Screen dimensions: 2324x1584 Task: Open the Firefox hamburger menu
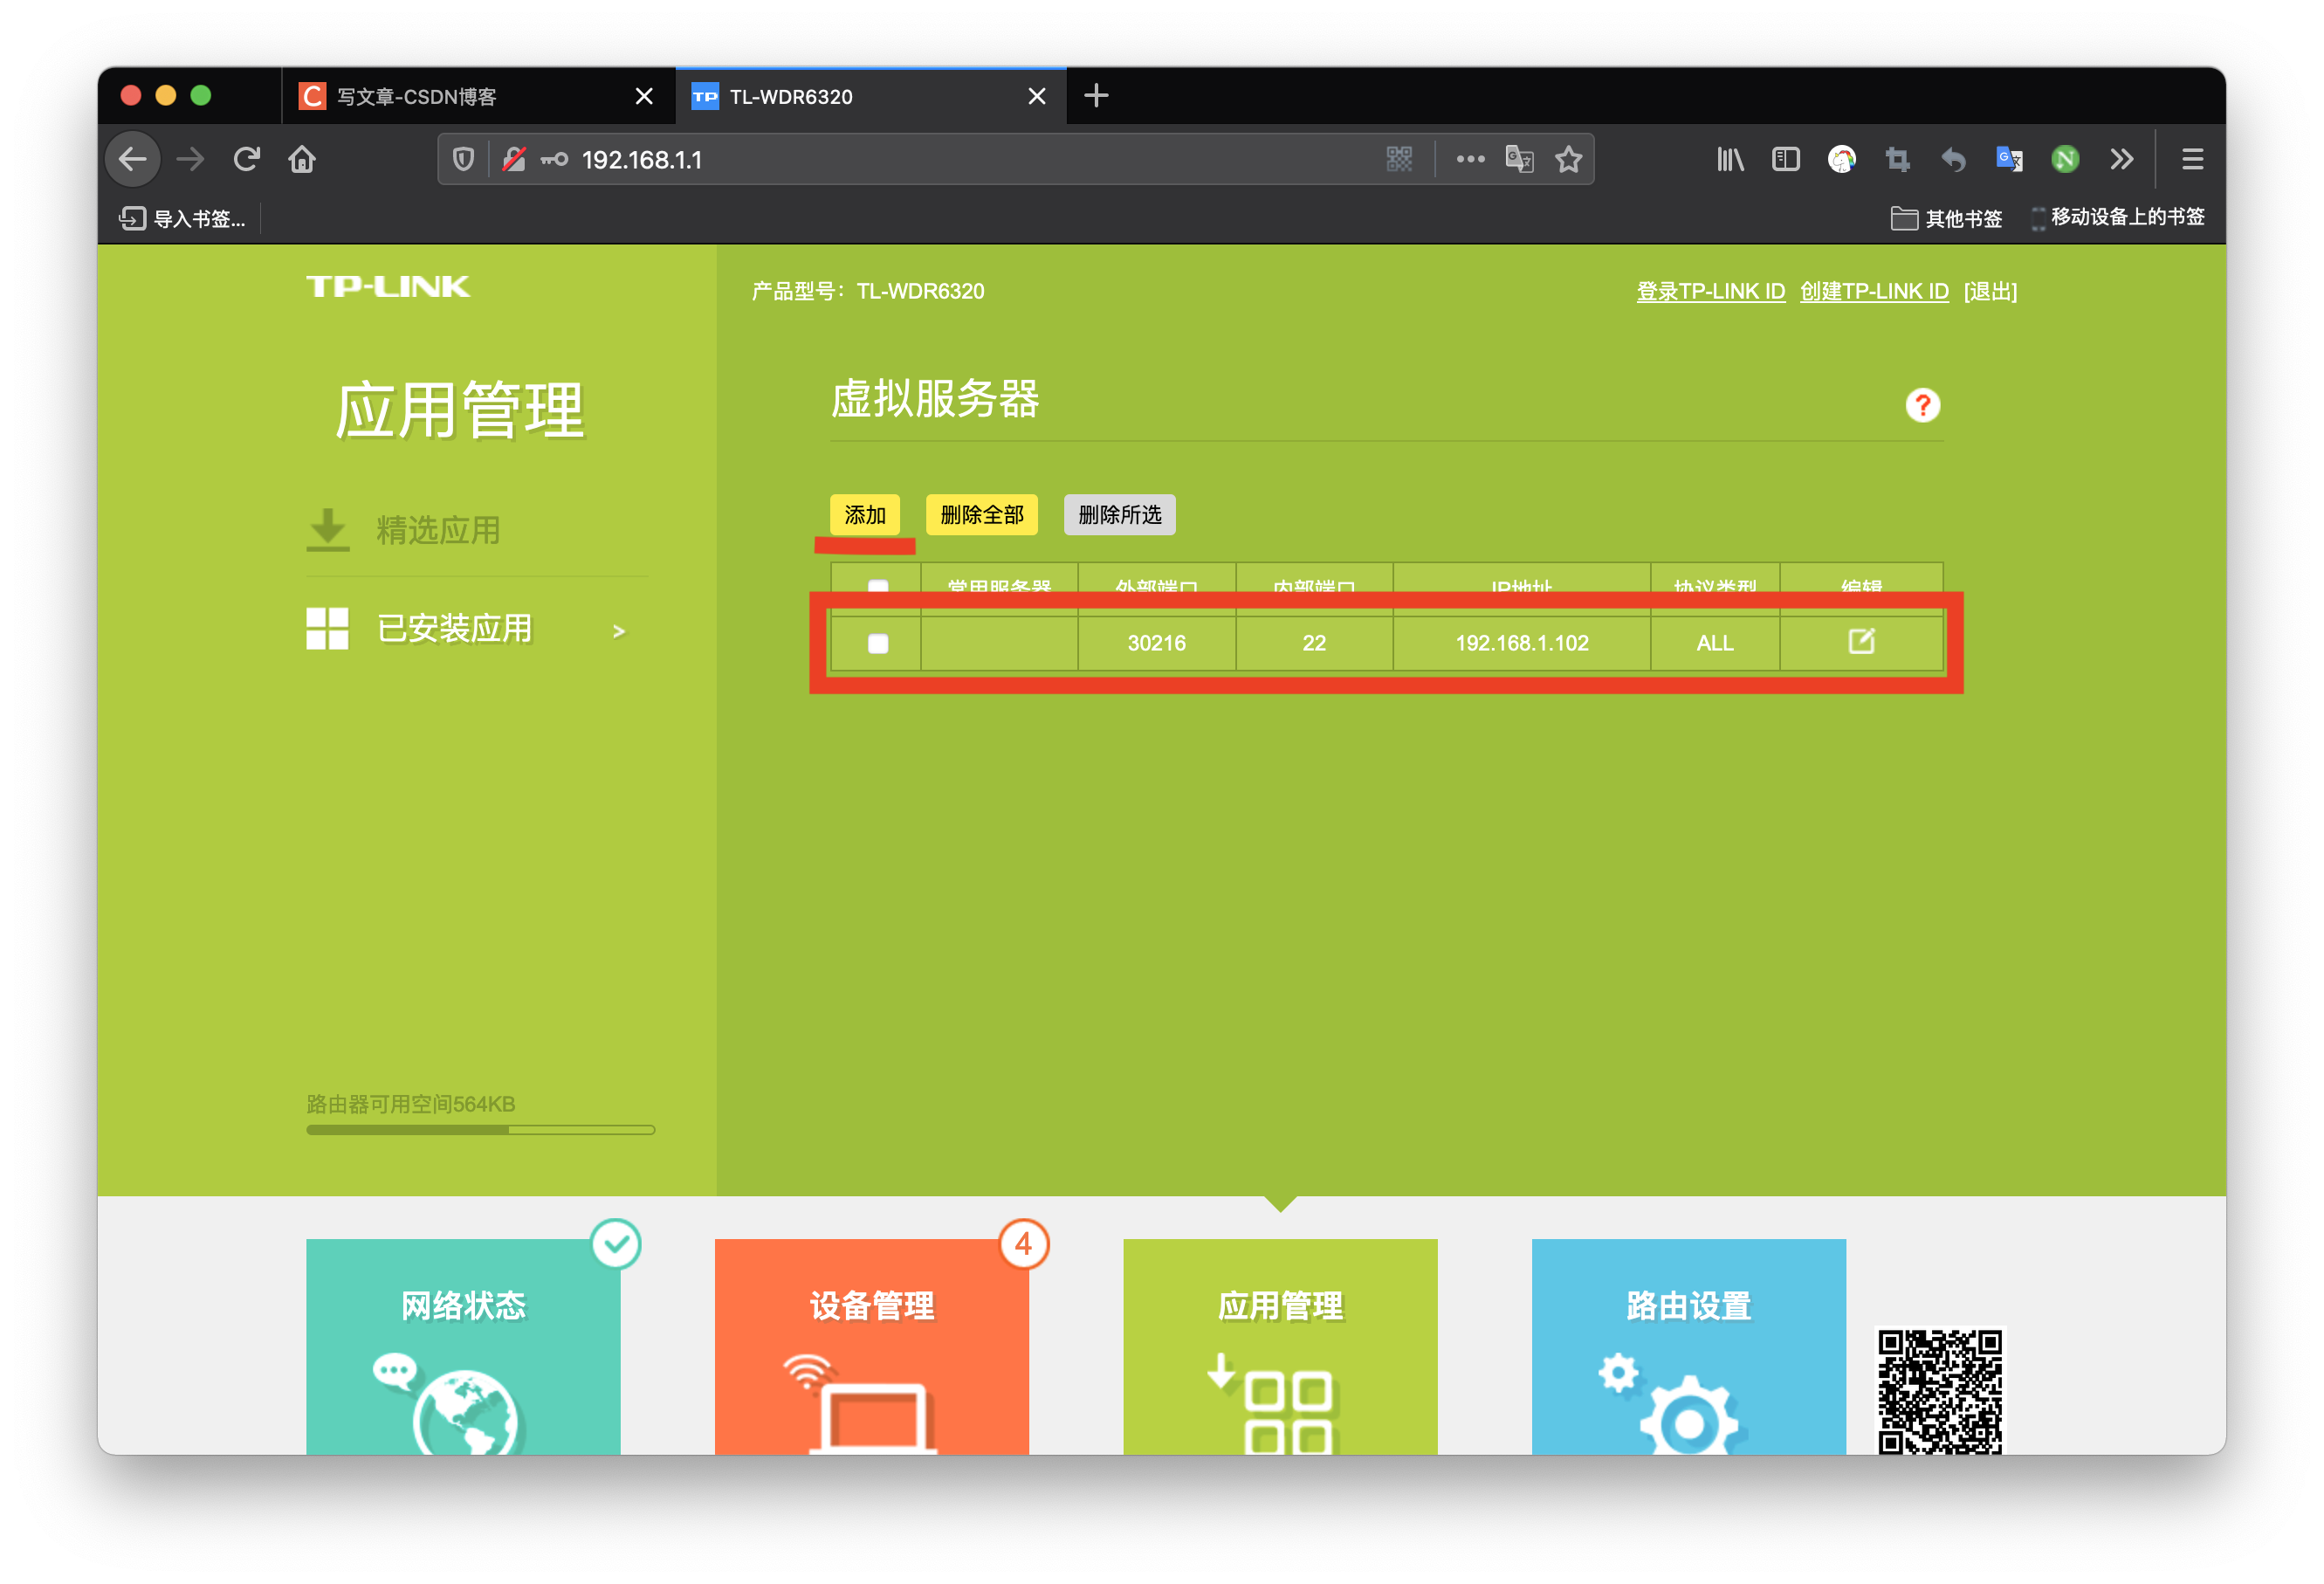[2192, 159]
